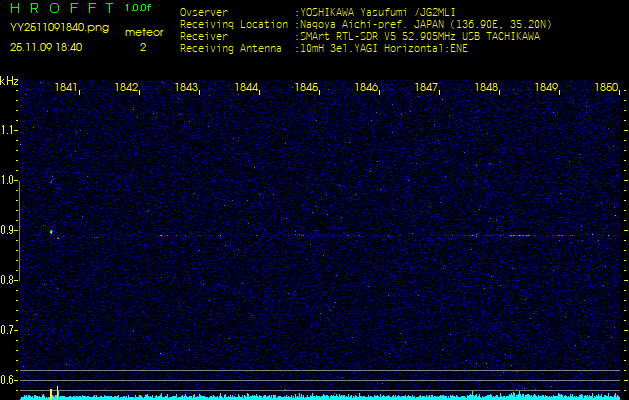The height and width of the screenshot is (400, 629).
Task: Click the meteor count value 2
Action: [142, 46]
